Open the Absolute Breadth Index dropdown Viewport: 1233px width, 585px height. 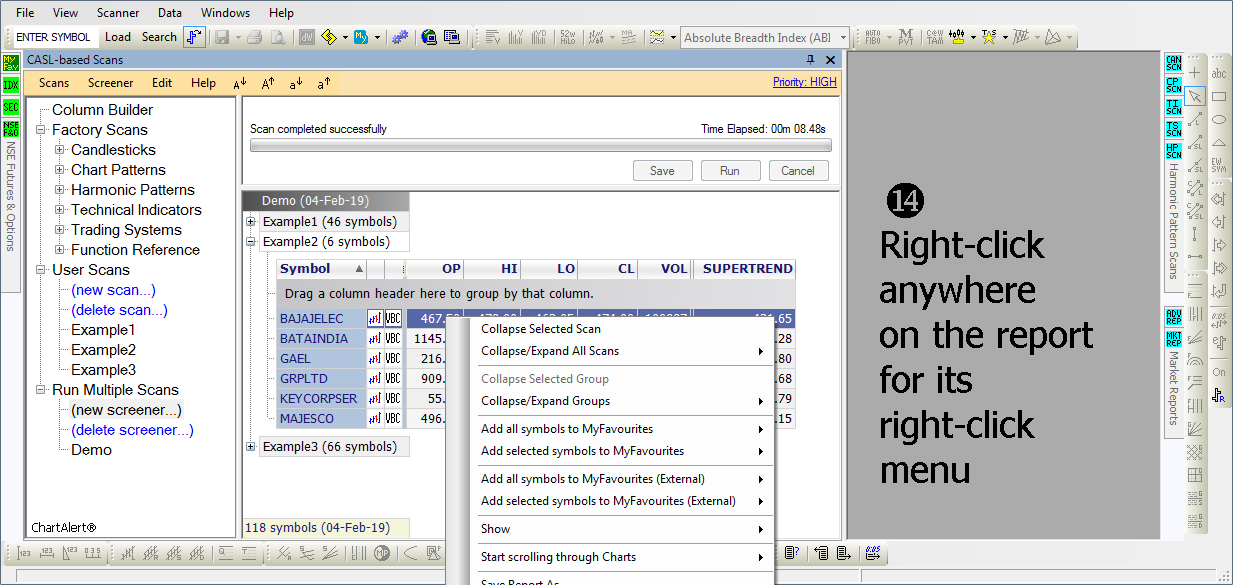click(844, 38)
